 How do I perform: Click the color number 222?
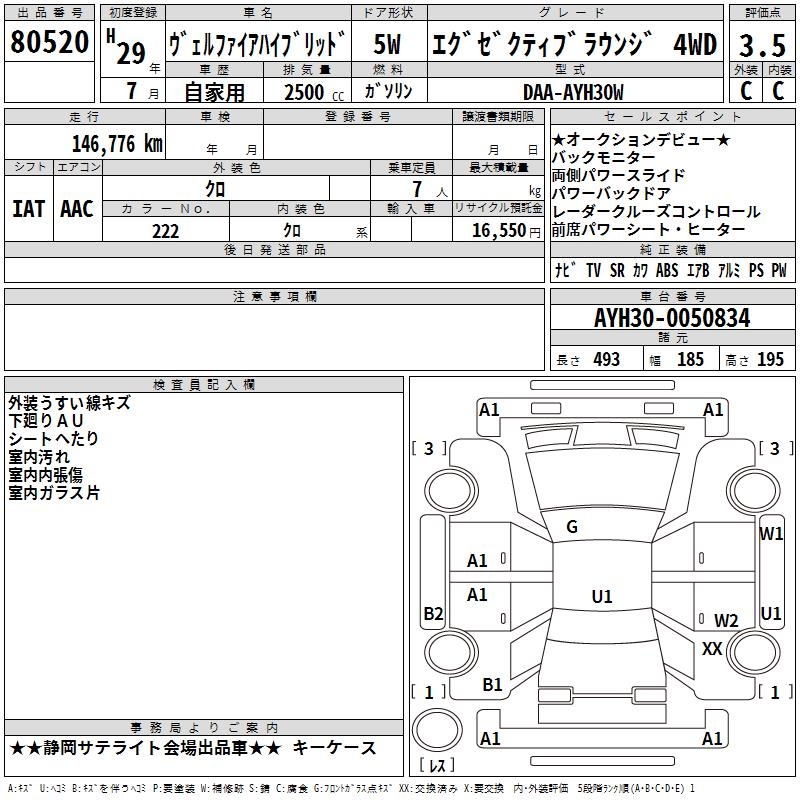165,231
